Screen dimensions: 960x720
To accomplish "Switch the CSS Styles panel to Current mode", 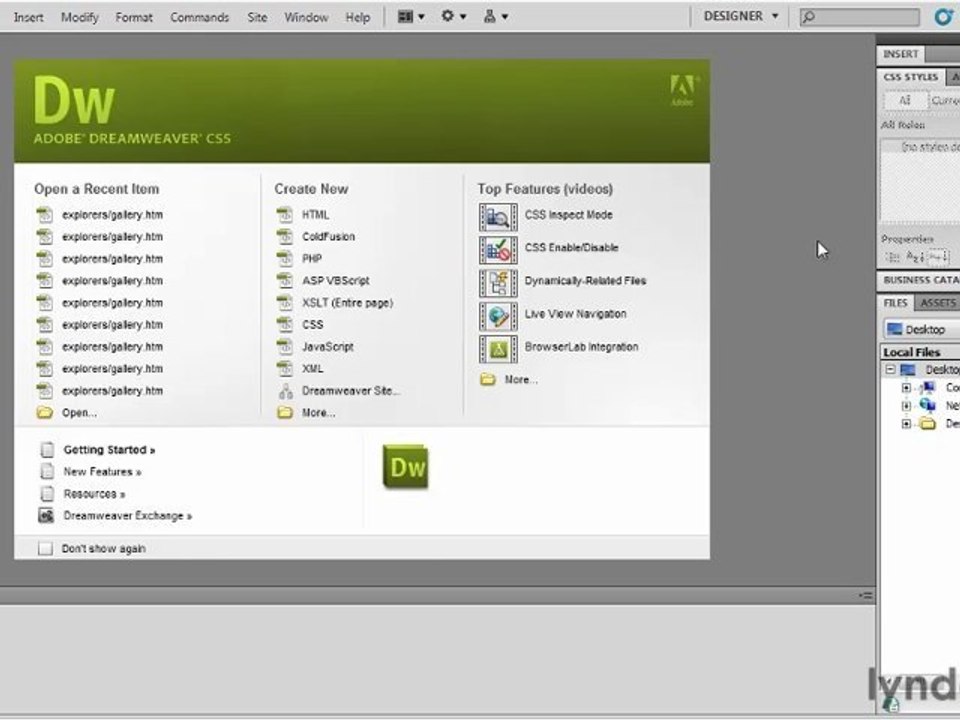I will click(x=945, y=101).
